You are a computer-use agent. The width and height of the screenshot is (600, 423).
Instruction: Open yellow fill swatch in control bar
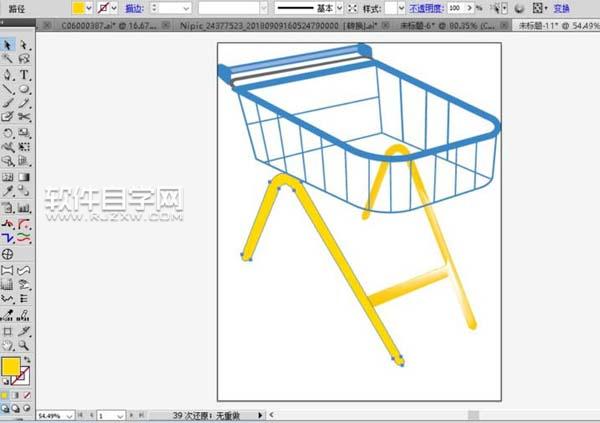[78, 8]
